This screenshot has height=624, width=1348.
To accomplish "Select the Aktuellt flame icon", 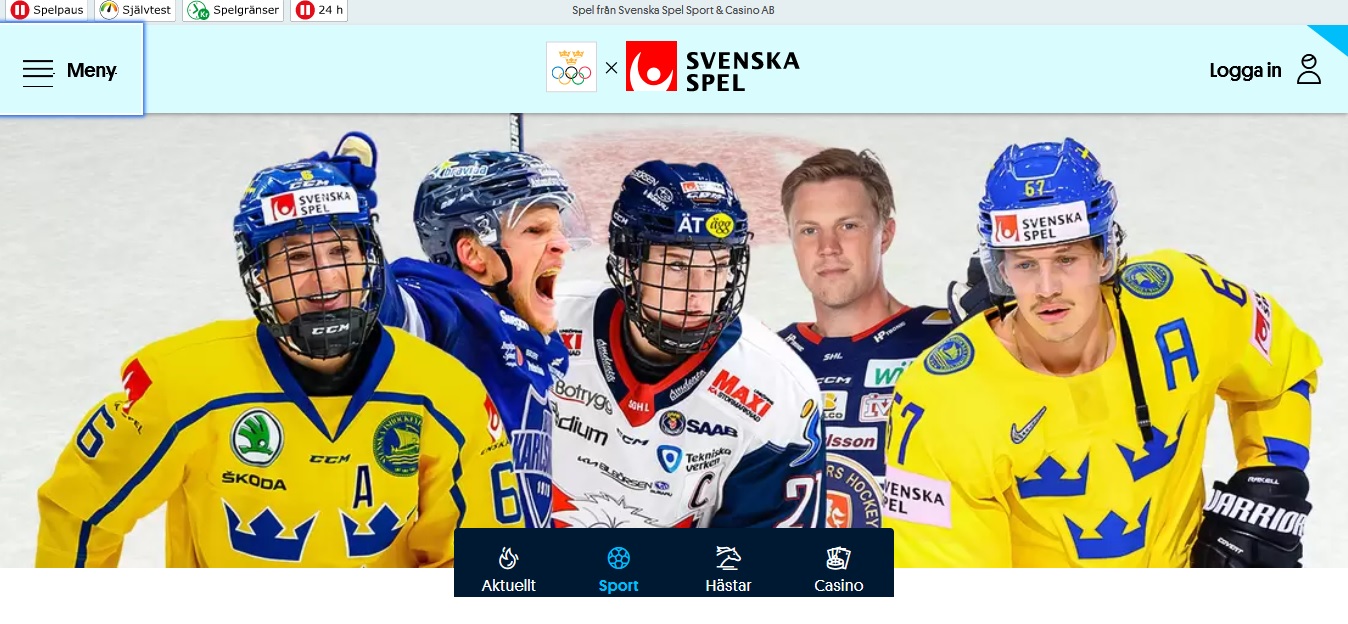I will (509, 558).
